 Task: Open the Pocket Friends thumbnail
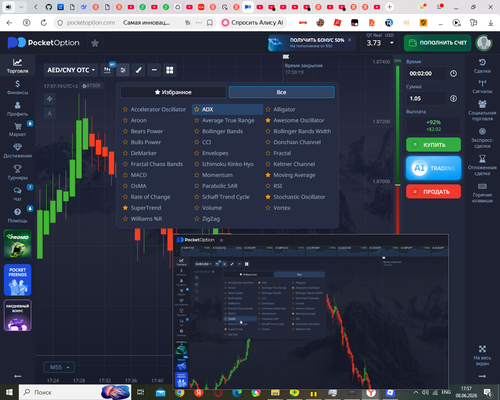tap(18, 280)
